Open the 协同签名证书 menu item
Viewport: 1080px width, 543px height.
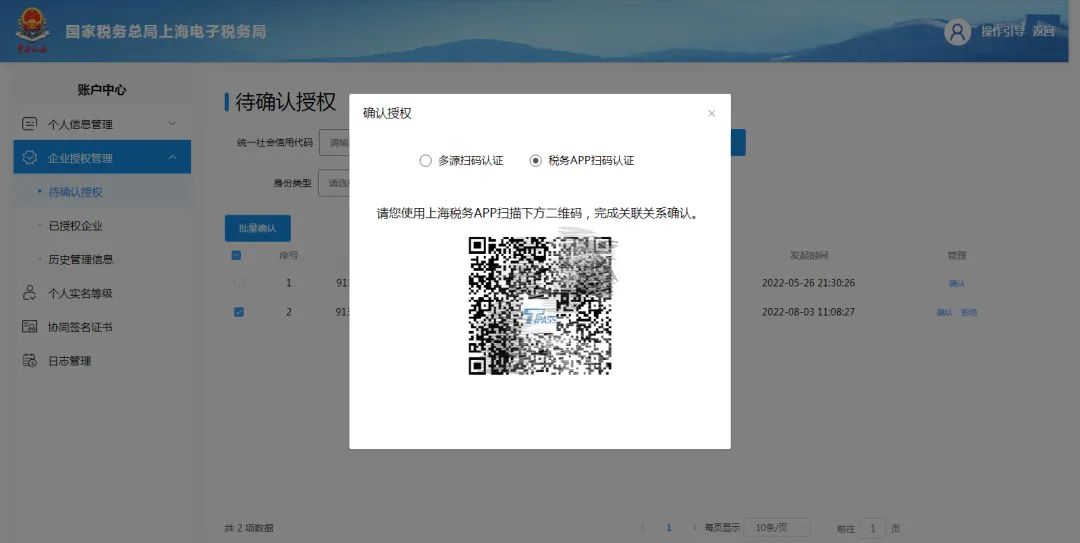click(80, 327)
